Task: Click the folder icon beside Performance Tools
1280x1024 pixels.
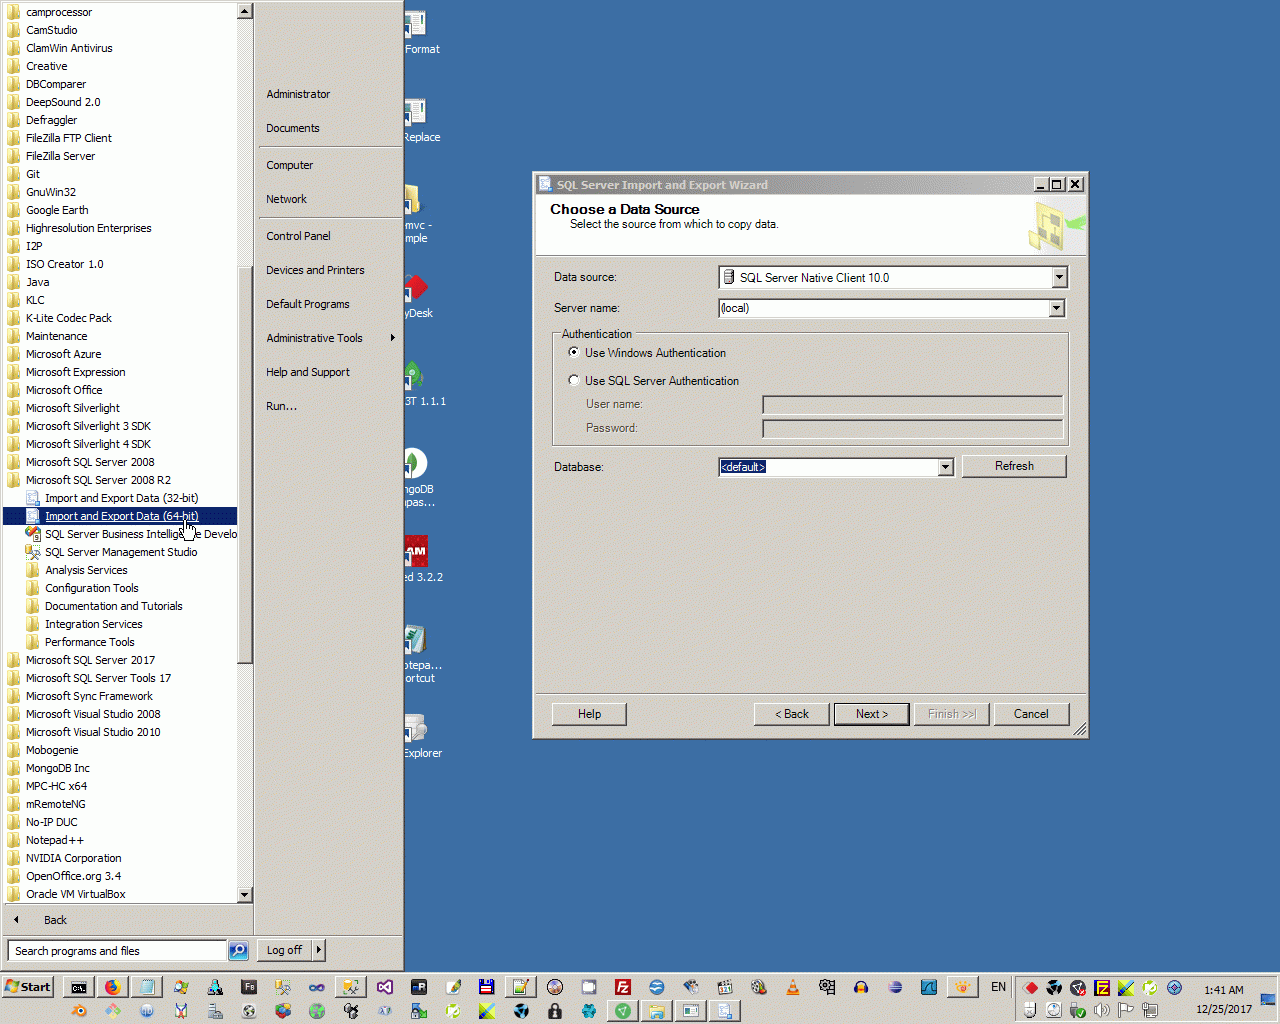Action: point(32,642)
